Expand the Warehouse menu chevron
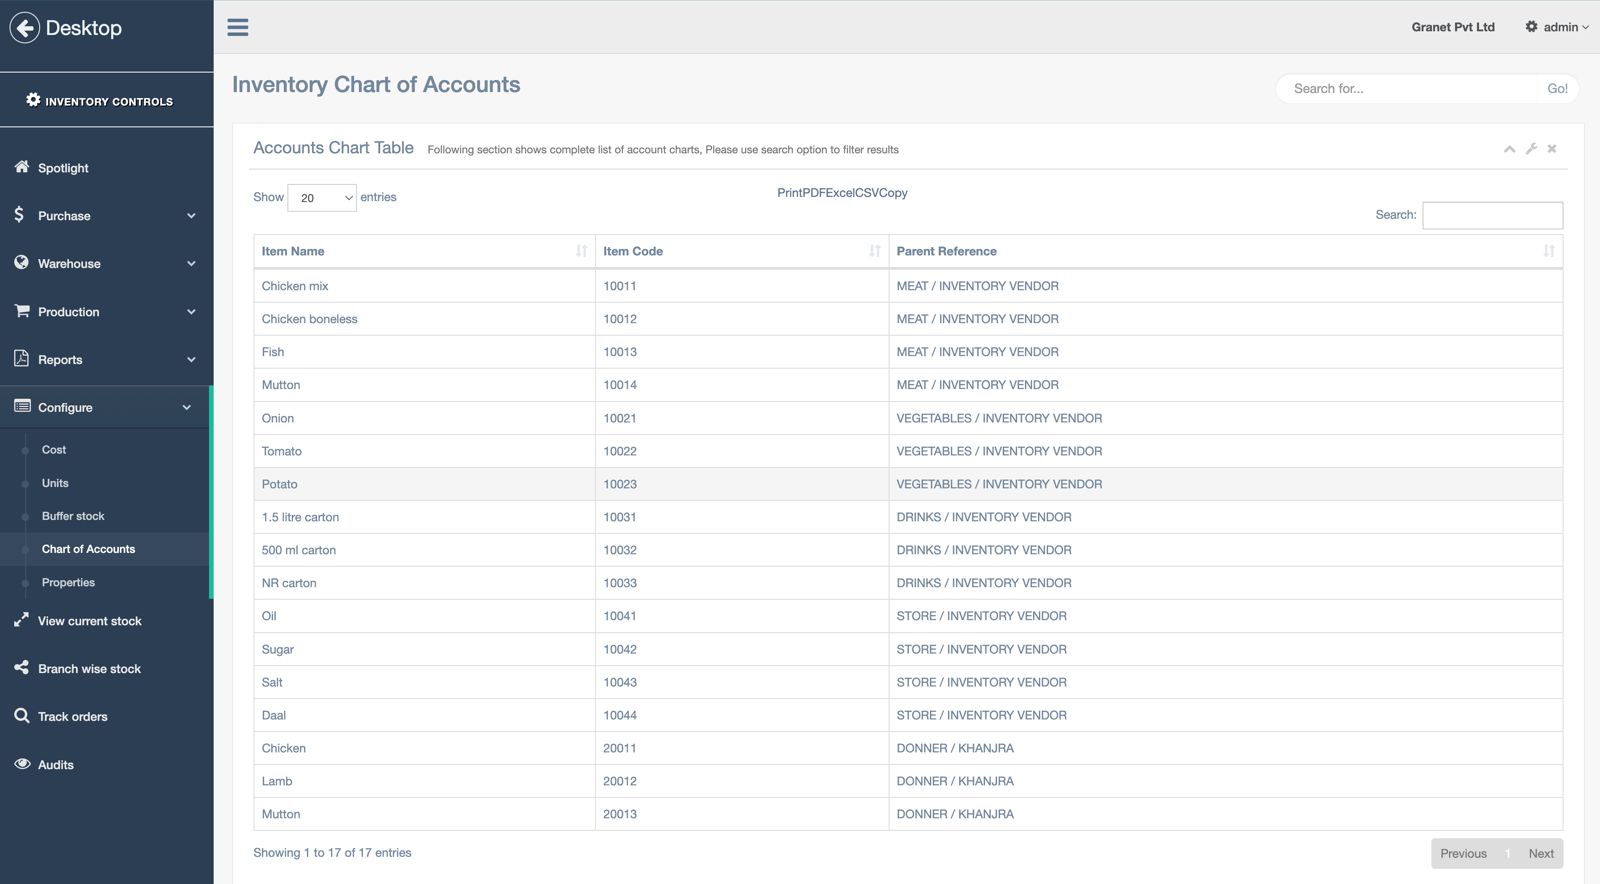This screenshot has height=884, width=1600. [191, 264]
